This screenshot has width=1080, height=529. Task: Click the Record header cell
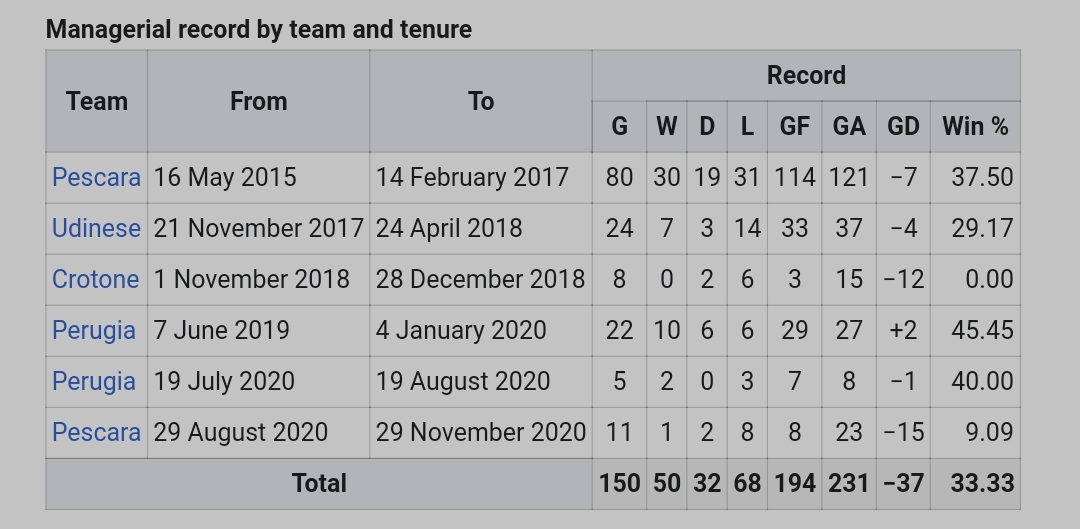coord(806,75)
